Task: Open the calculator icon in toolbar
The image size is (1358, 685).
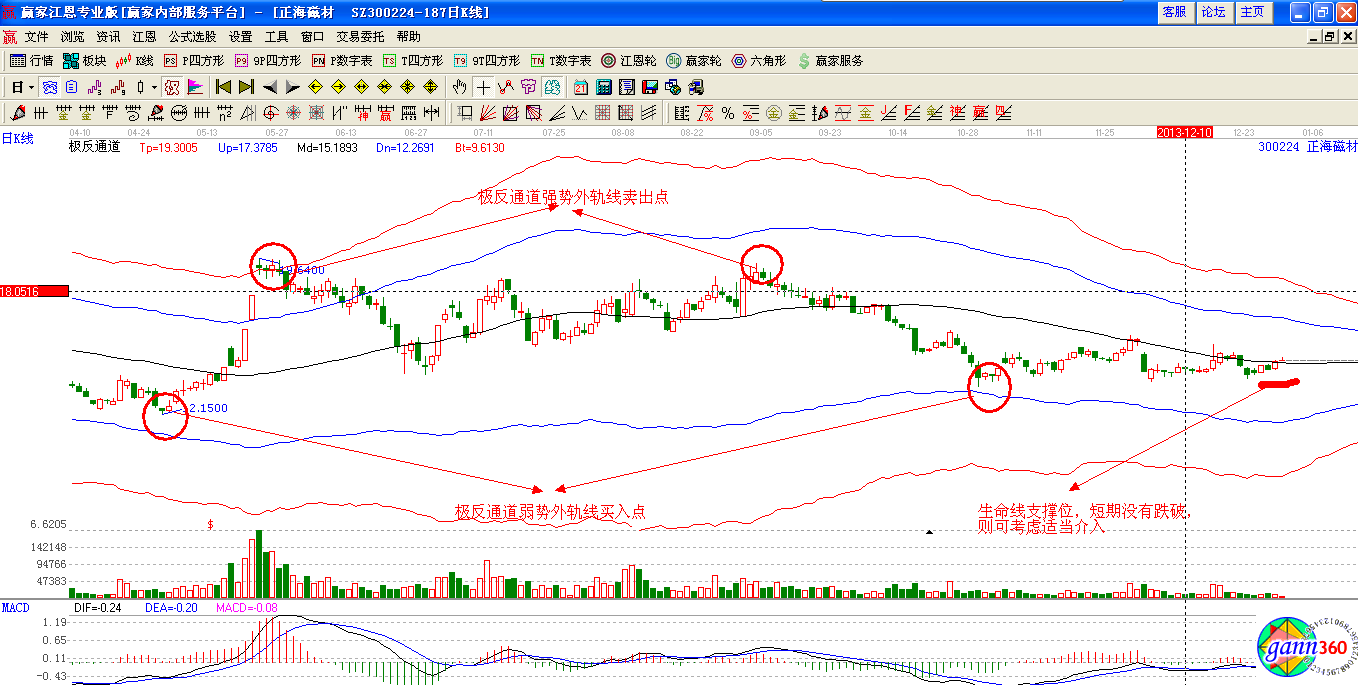Action: click(605, 87)
